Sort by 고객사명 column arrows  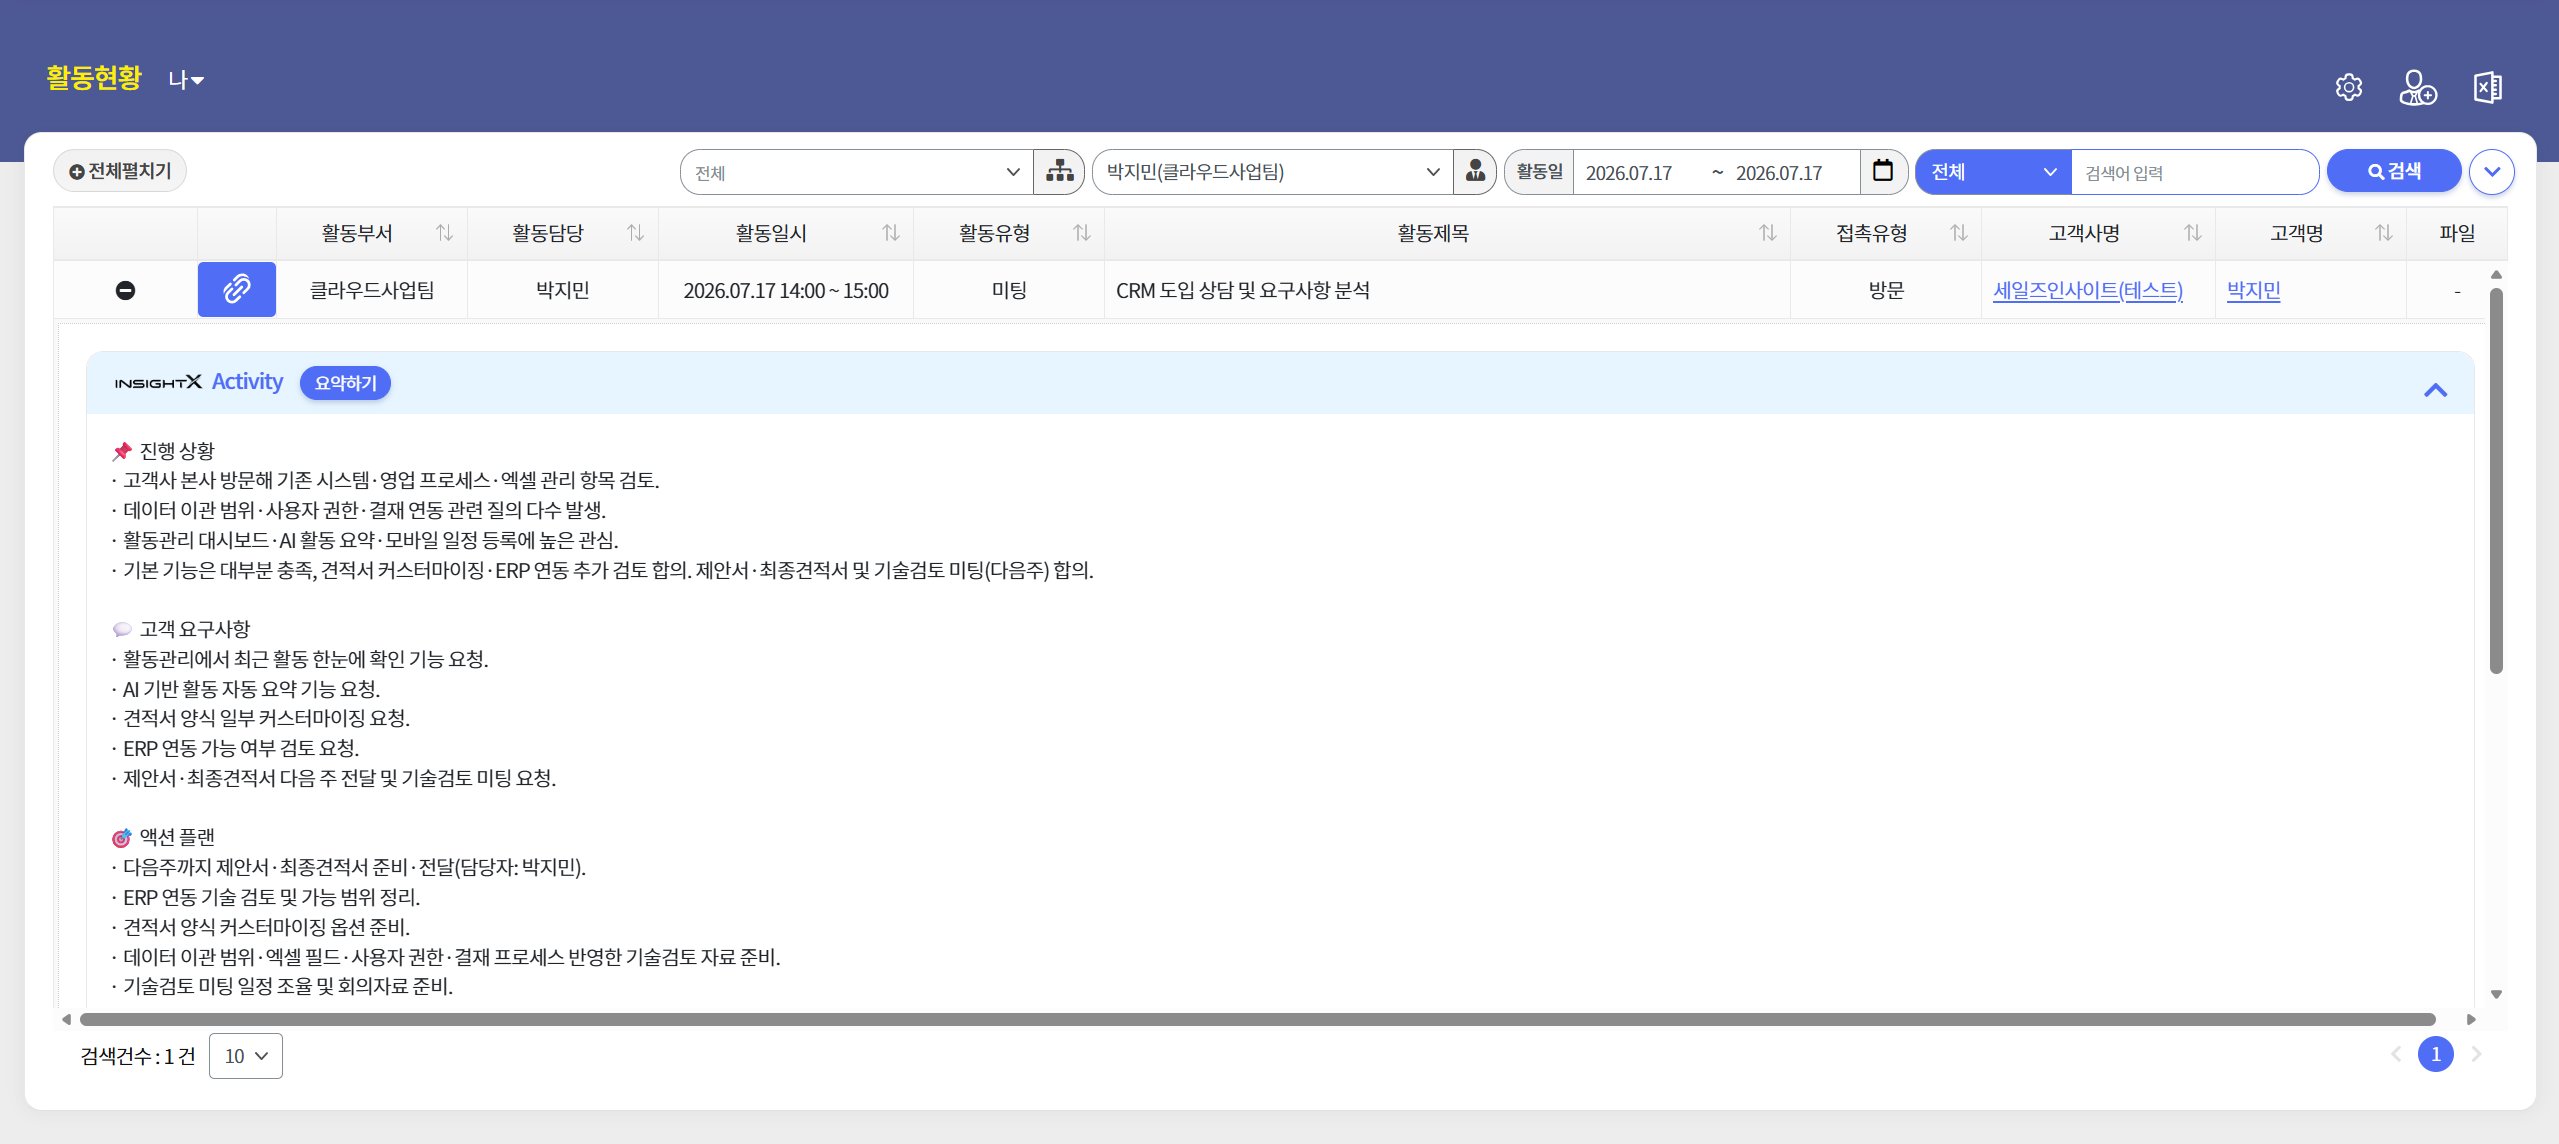pos(2192,233)
